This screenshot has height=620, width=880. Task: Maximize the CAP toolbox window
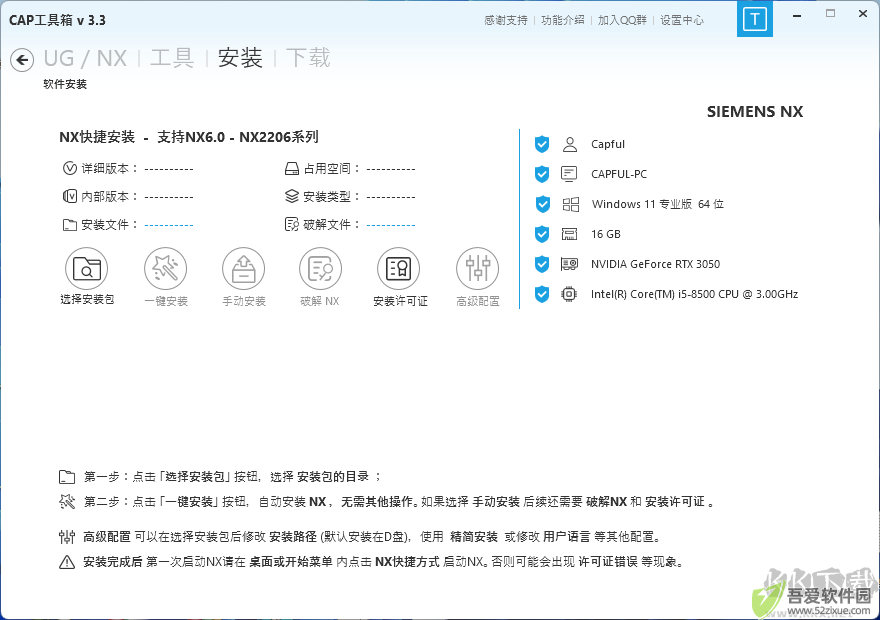tap(831, 13)
